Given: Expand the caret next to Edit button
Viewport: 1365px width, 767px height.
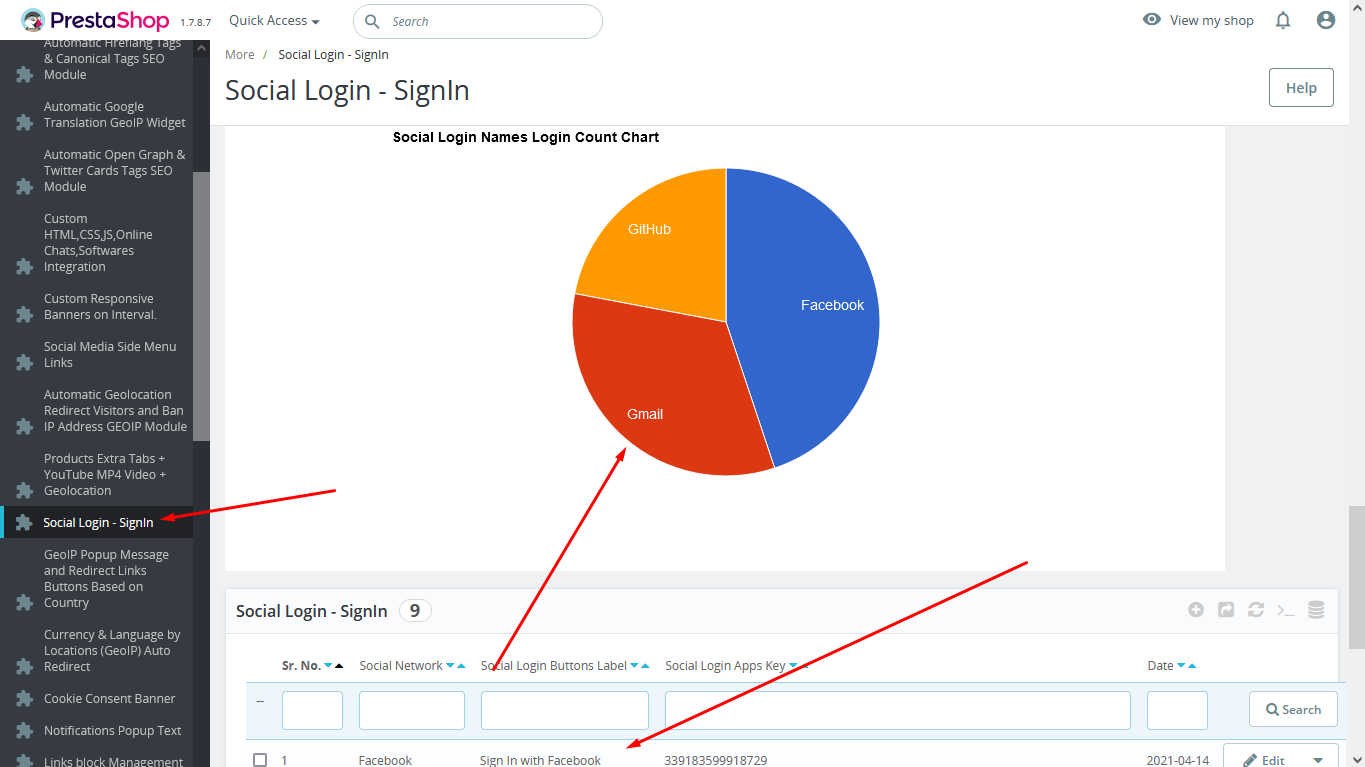Looking at the screenshot, I should (x=1318, y=760).
